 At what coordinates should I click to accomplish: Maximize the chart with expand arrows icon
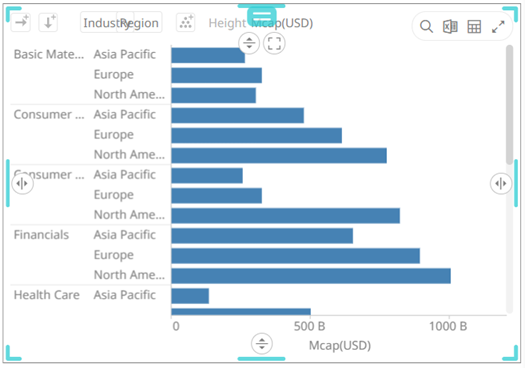pos(498,26)
